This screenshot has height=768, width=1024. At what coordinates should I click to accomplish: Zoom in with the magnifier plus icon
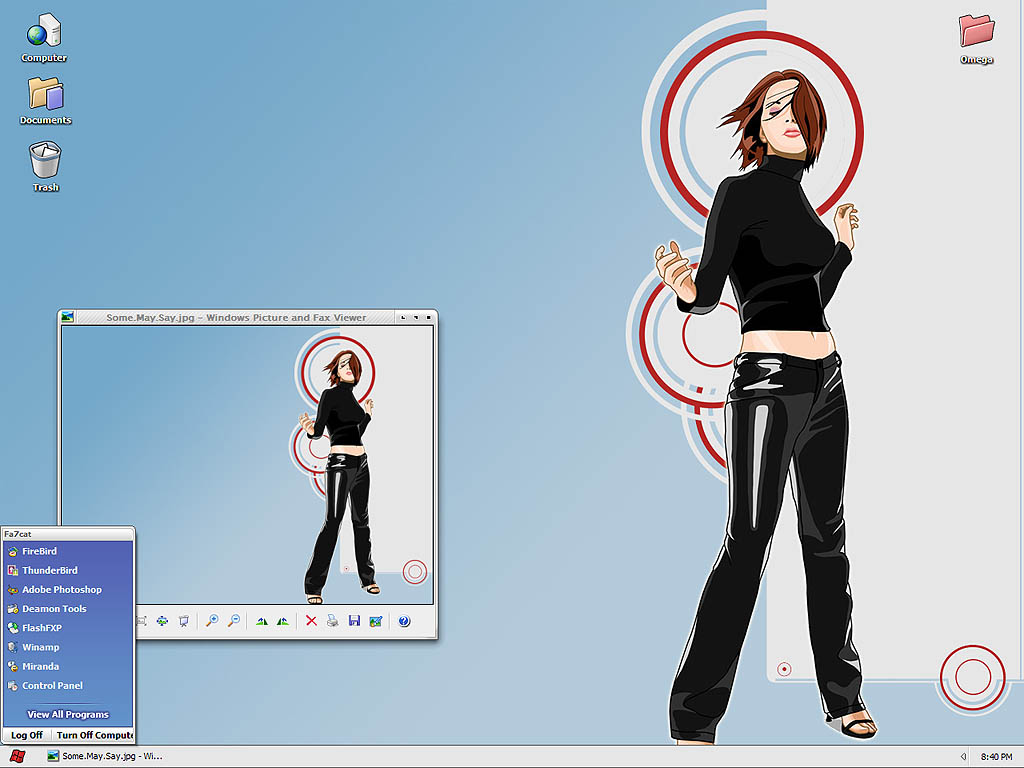212,621
